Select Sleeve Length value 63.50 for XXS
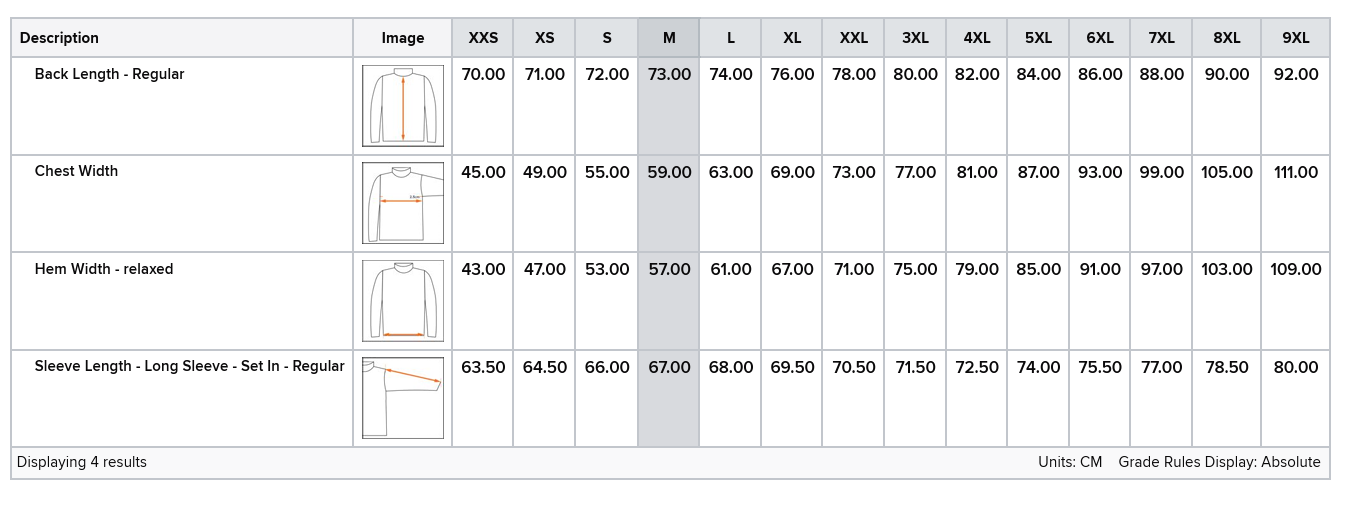This screenshot has width=1368, height=516. pyautogui.click(x=483, y=367)
